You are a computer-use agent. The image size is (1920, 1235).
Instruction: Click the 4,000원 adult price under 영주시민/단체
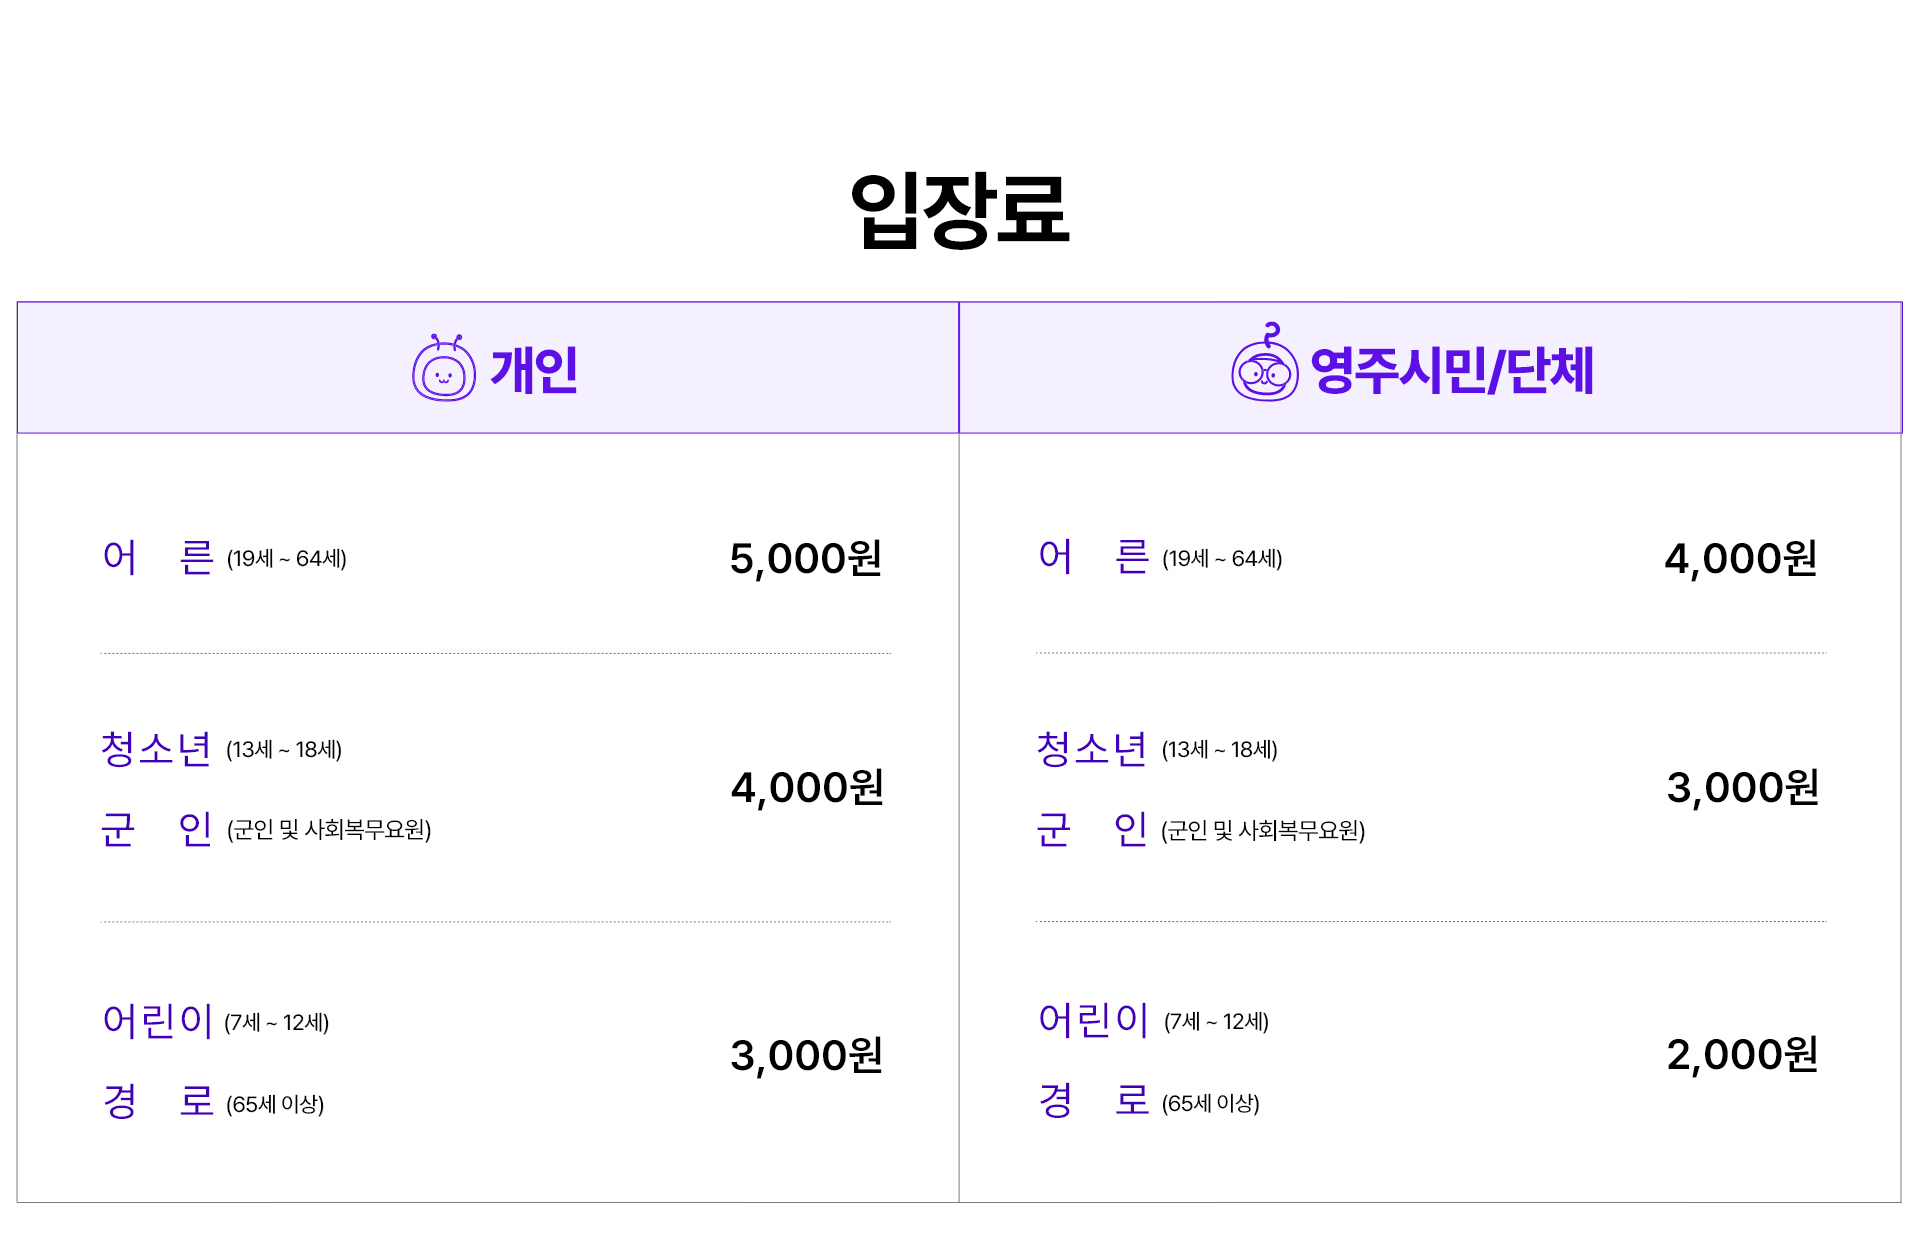point(1740,558)
